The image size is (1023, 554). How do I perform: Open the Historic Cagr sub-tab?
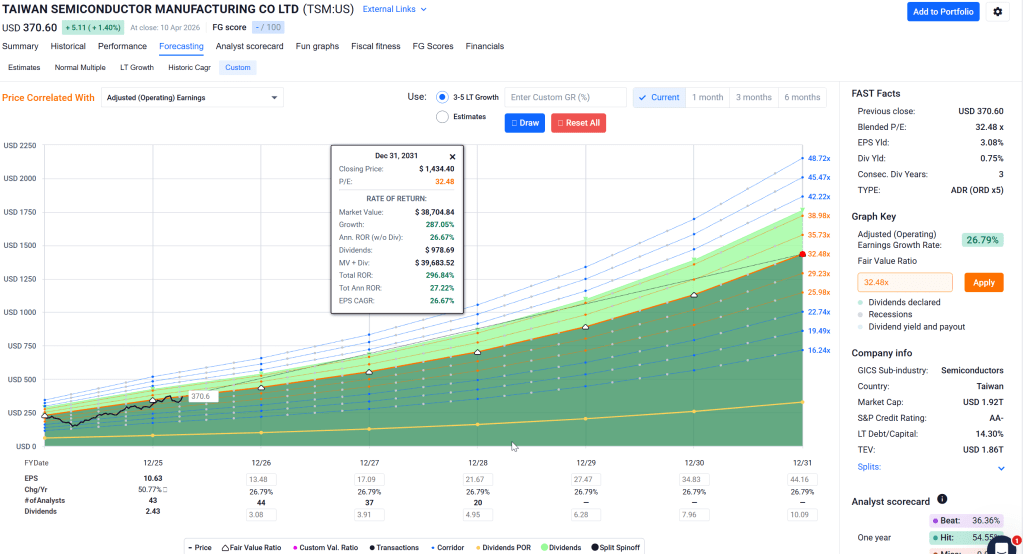(x=187, y=68)
